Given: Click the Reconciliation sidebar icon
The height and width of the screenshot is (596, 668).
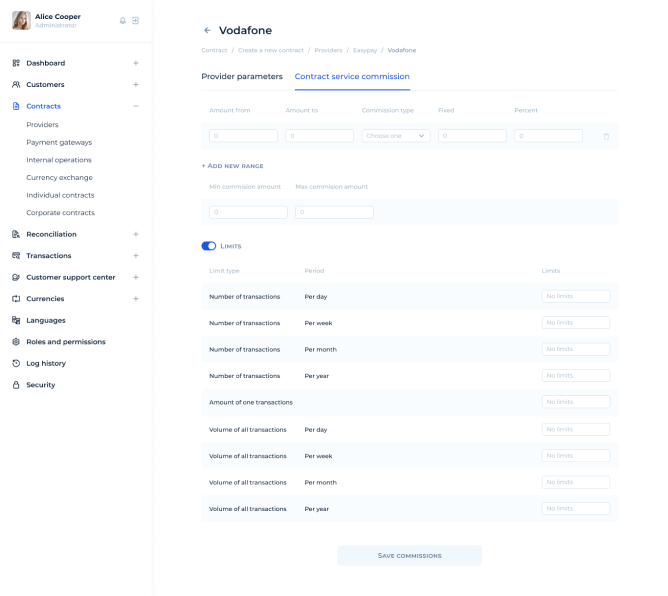Looking at the screenshot, I should point(16,234).
